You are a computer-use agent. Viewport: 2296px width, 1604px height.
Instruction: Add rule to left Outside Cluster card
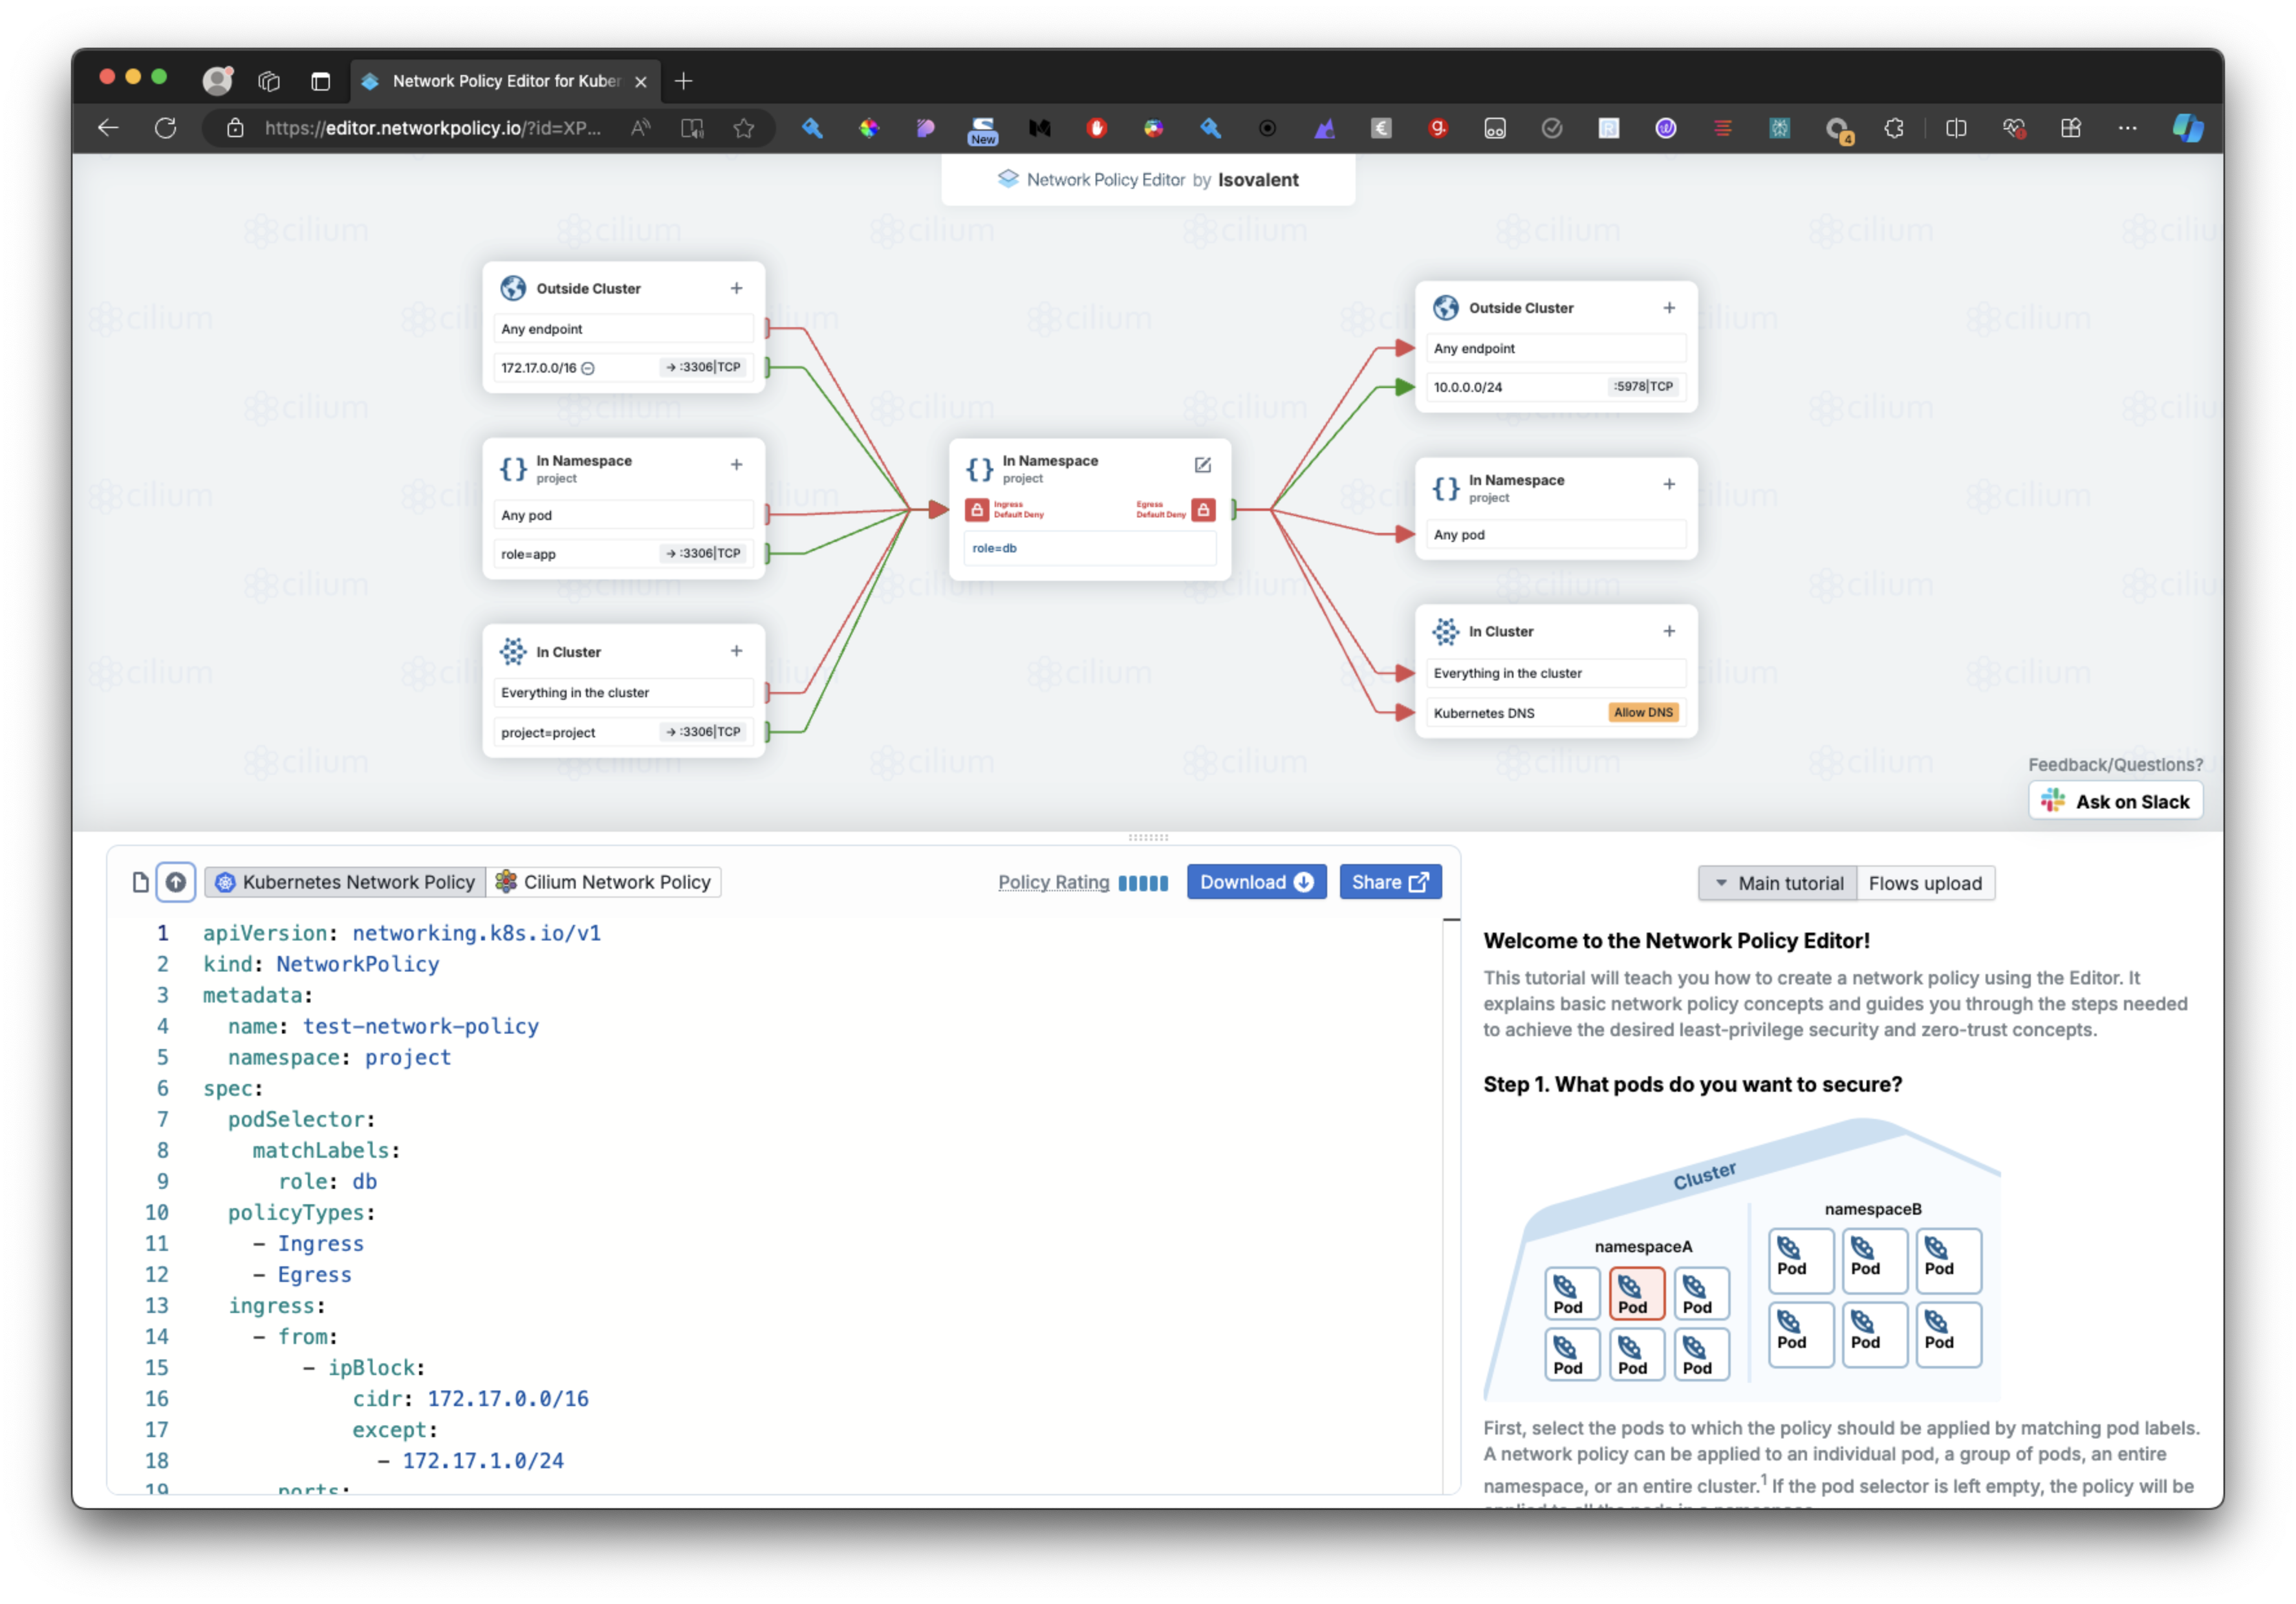(x=736, y=289)
